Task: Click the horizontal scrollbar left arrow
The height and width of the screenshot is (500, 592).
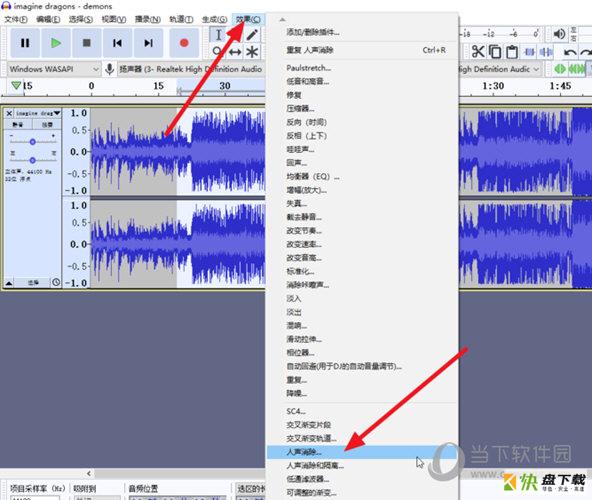Action: 89,473
